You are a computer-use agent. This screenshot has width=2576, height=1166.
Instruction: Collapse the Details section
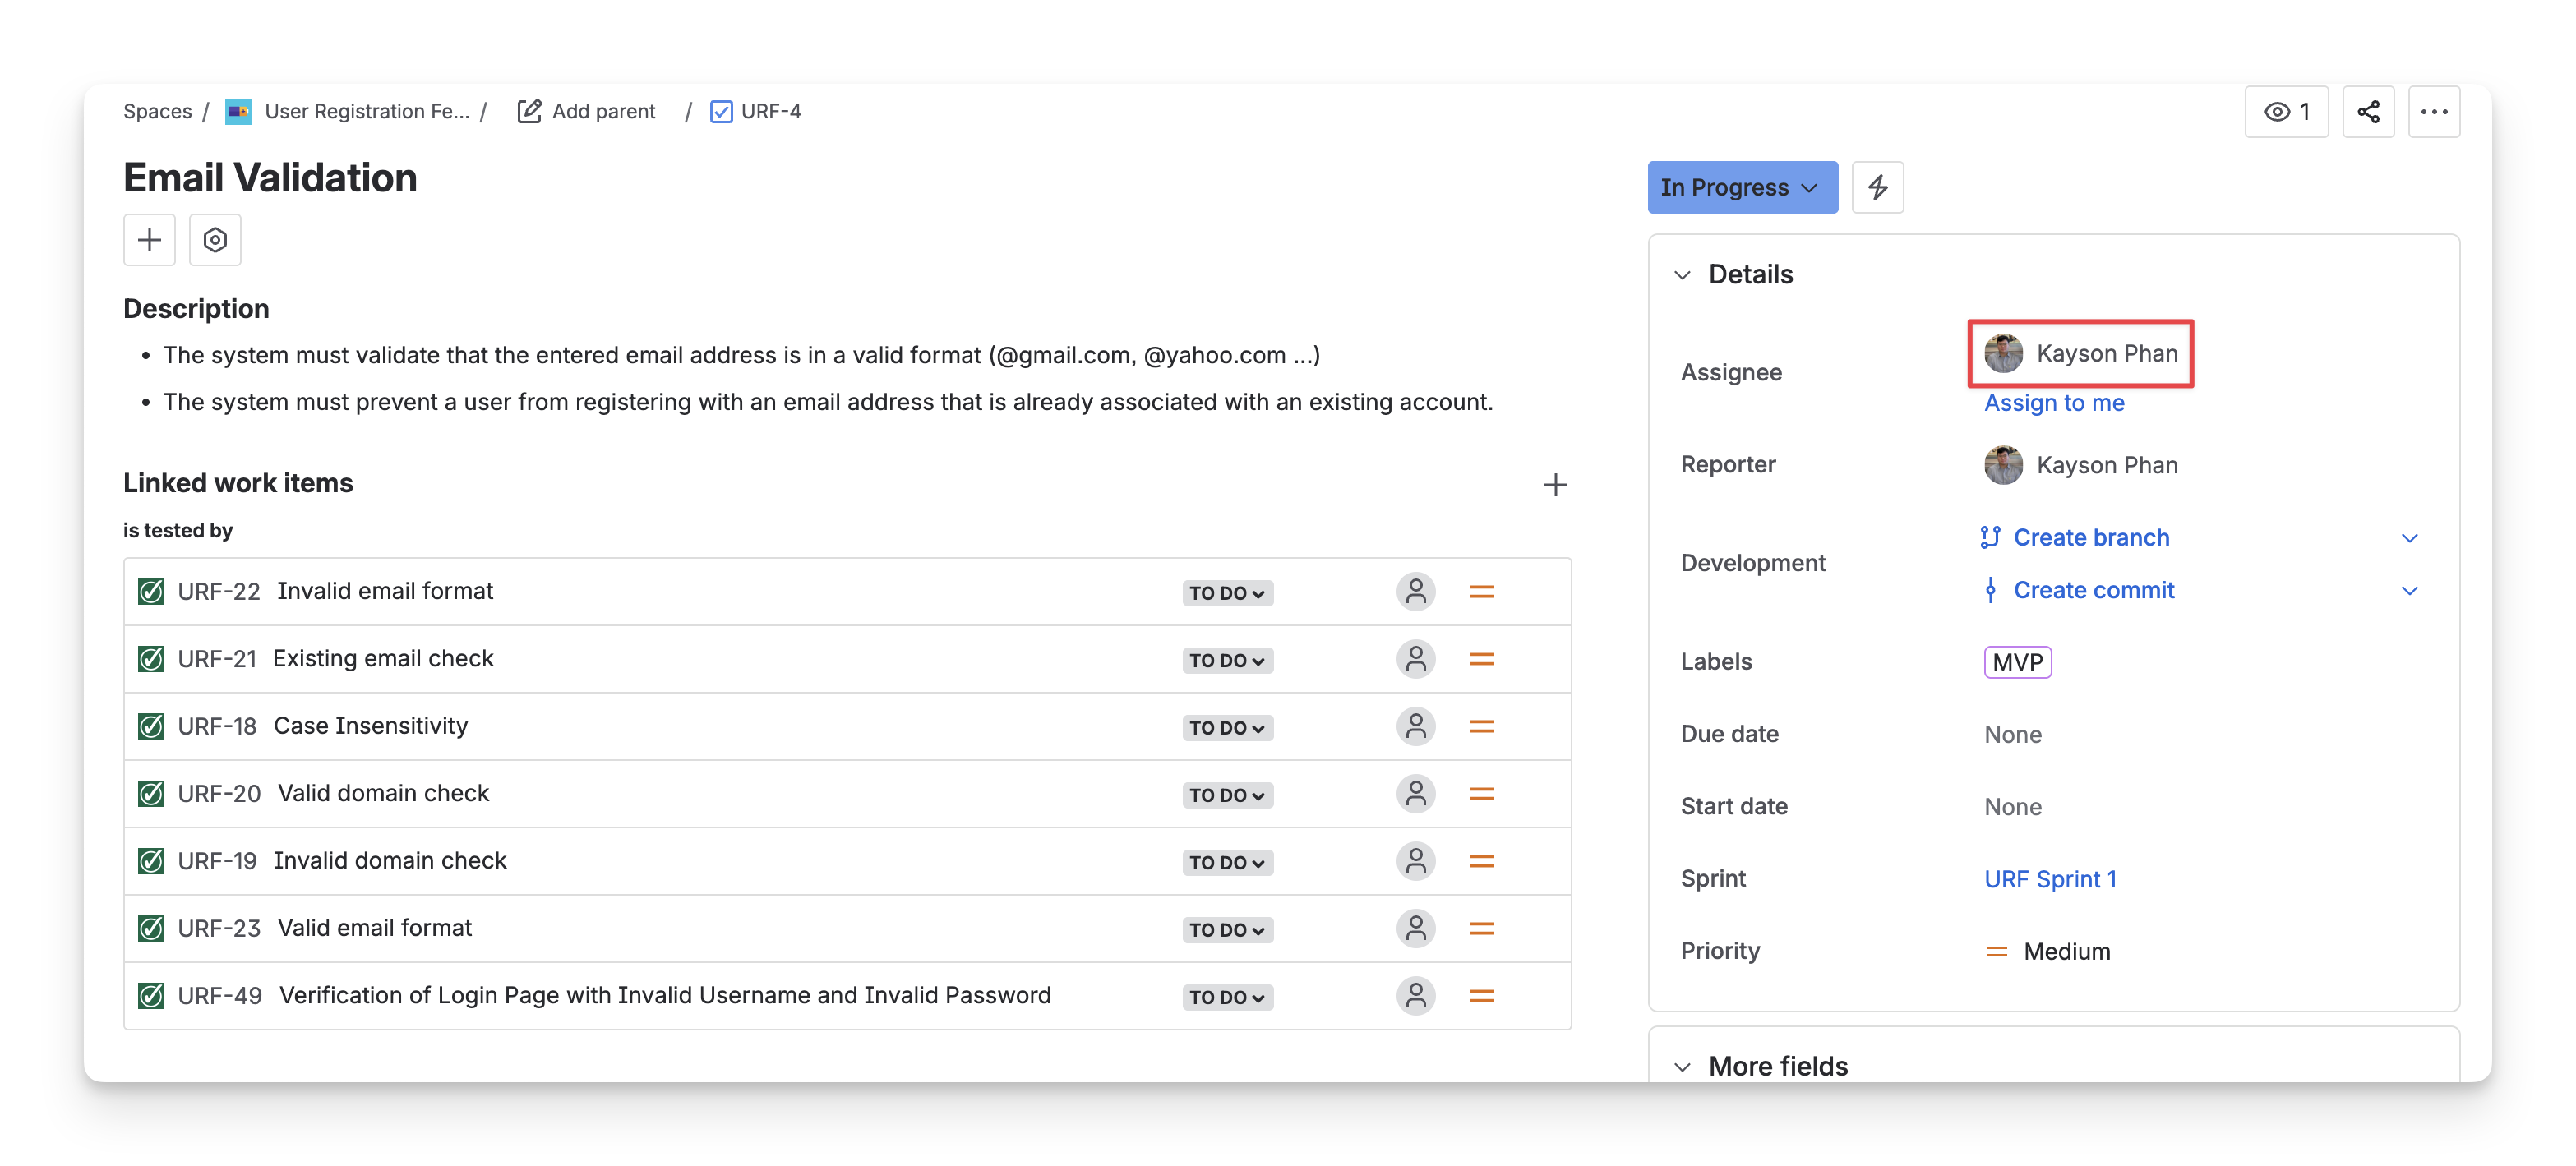1683,275
